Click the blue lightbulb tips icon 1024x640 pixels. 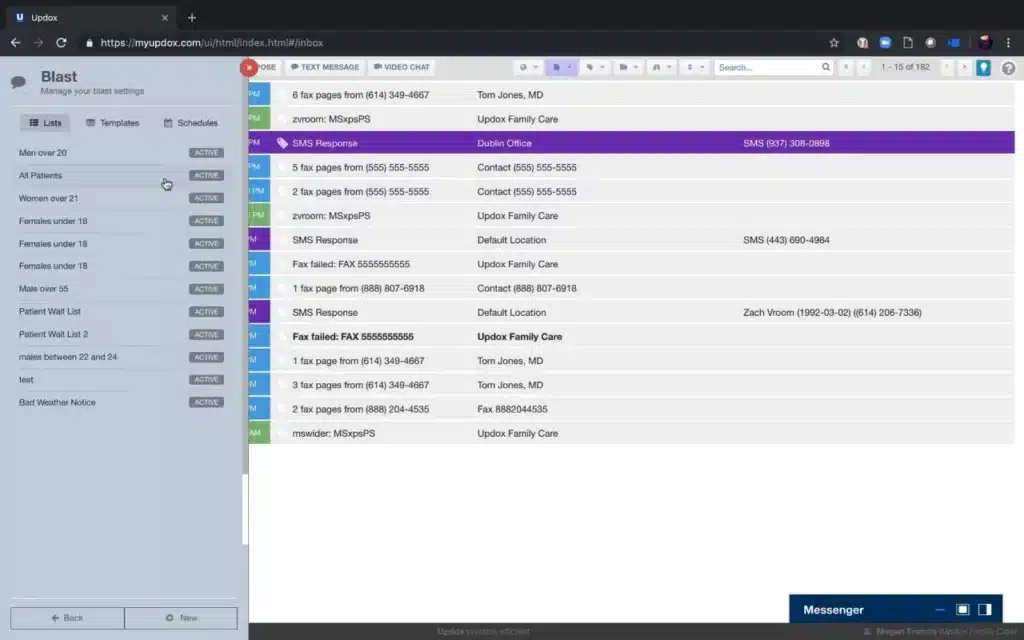click(x=984, y=68)
